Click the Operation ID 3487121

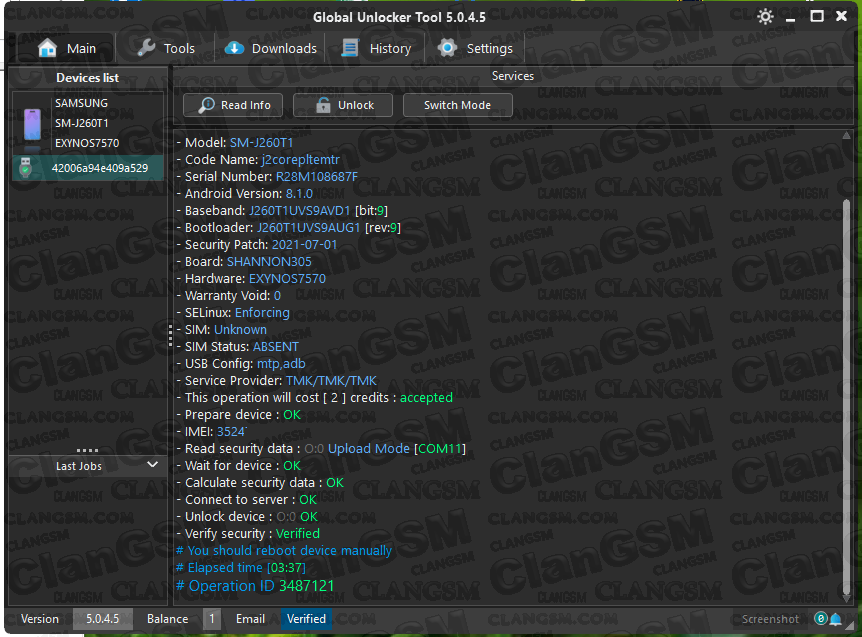(x=306, y=586)
